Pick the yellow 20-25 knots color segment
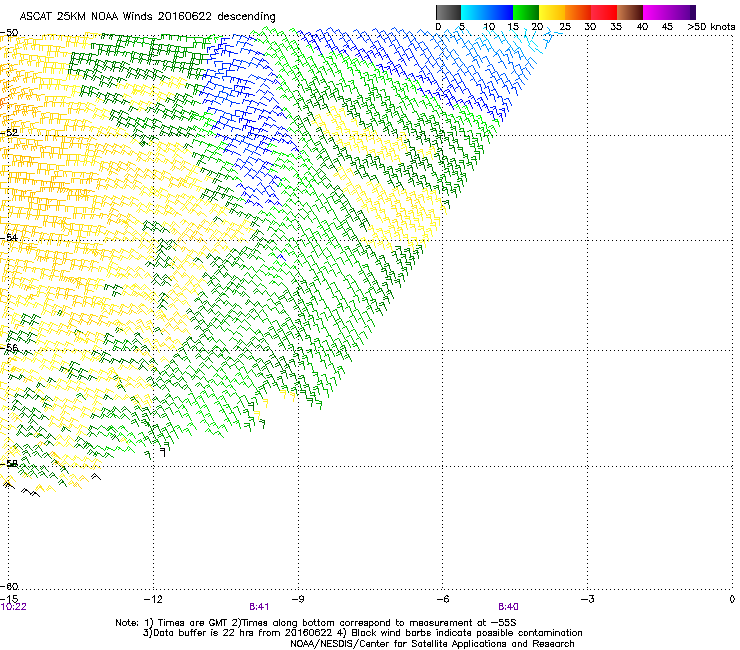This screenshot has height=650, width=740. point(552,12)
